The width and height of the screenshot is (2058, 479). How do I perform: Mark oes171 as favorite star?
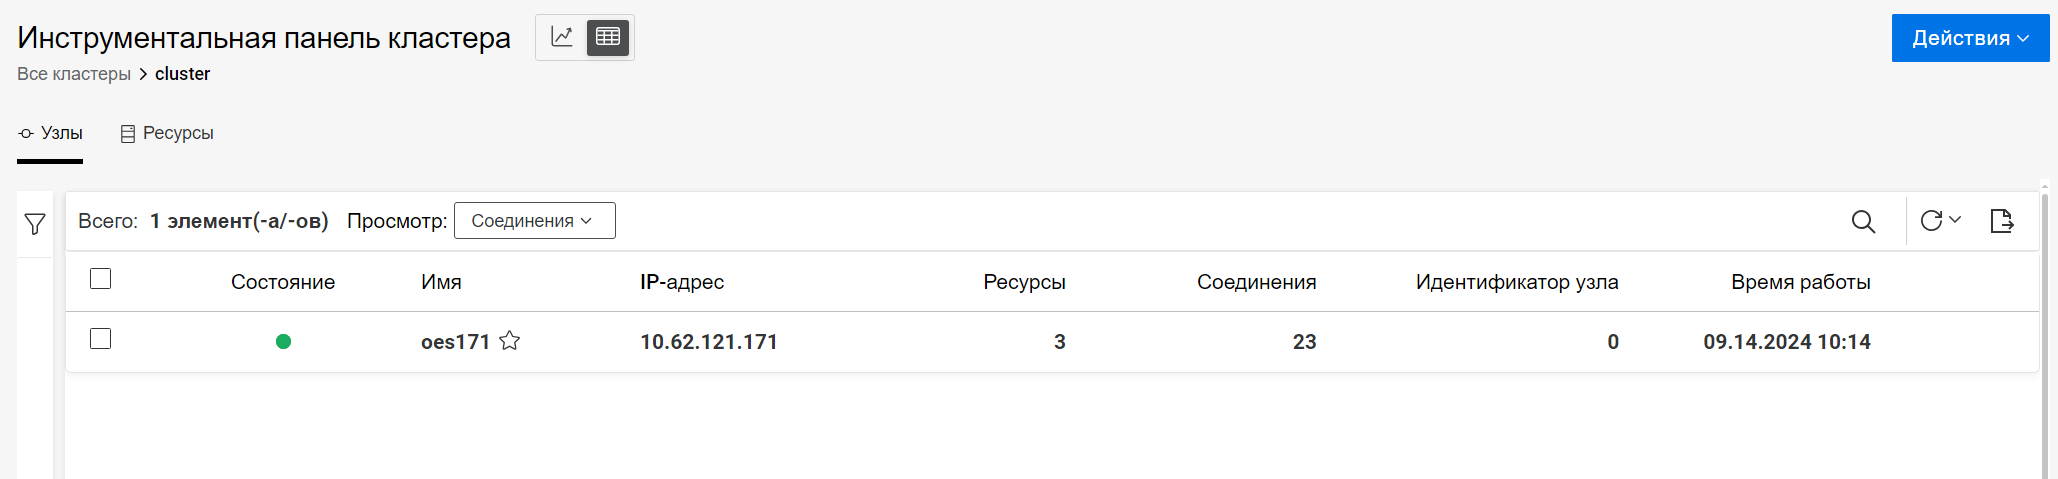[x=510, y=341]
